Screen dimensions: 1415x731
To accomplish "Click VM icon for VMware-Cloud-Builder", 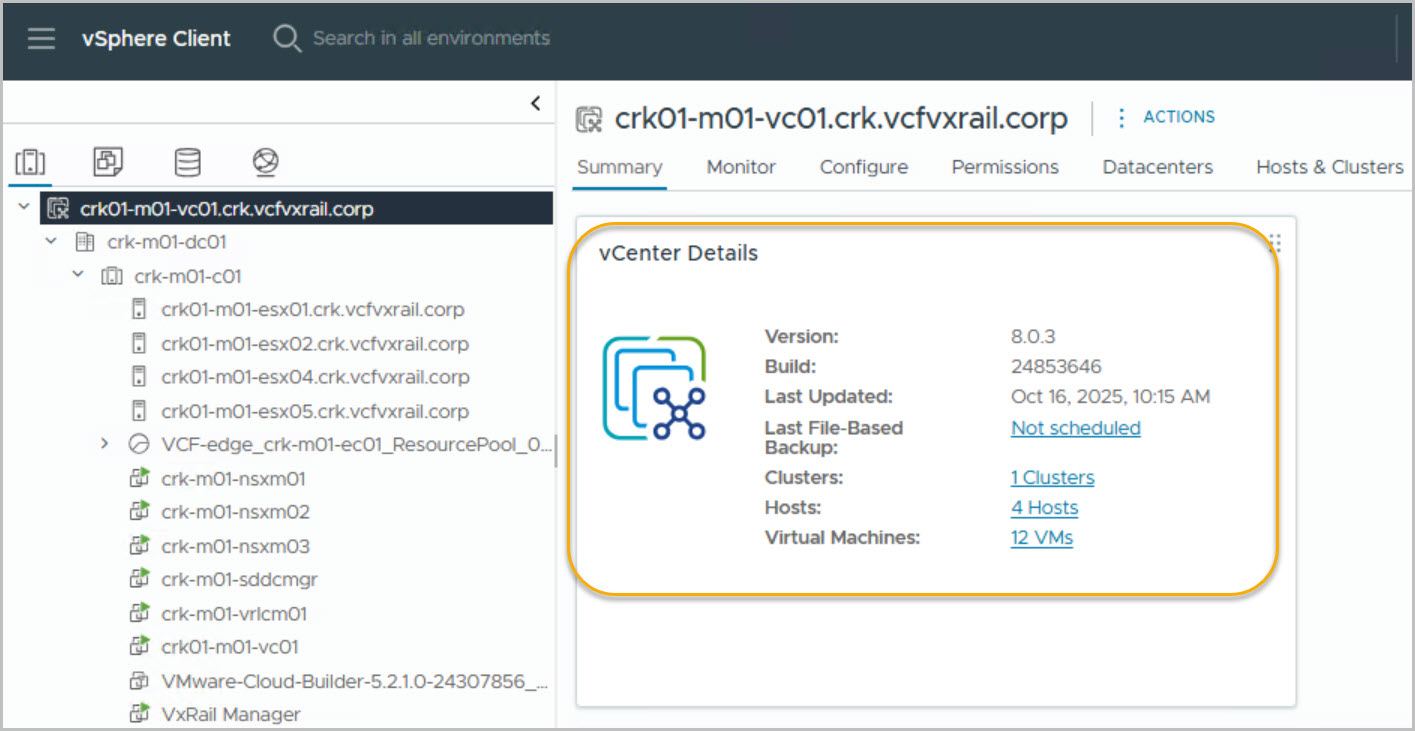I will click(x=139, y=681).
